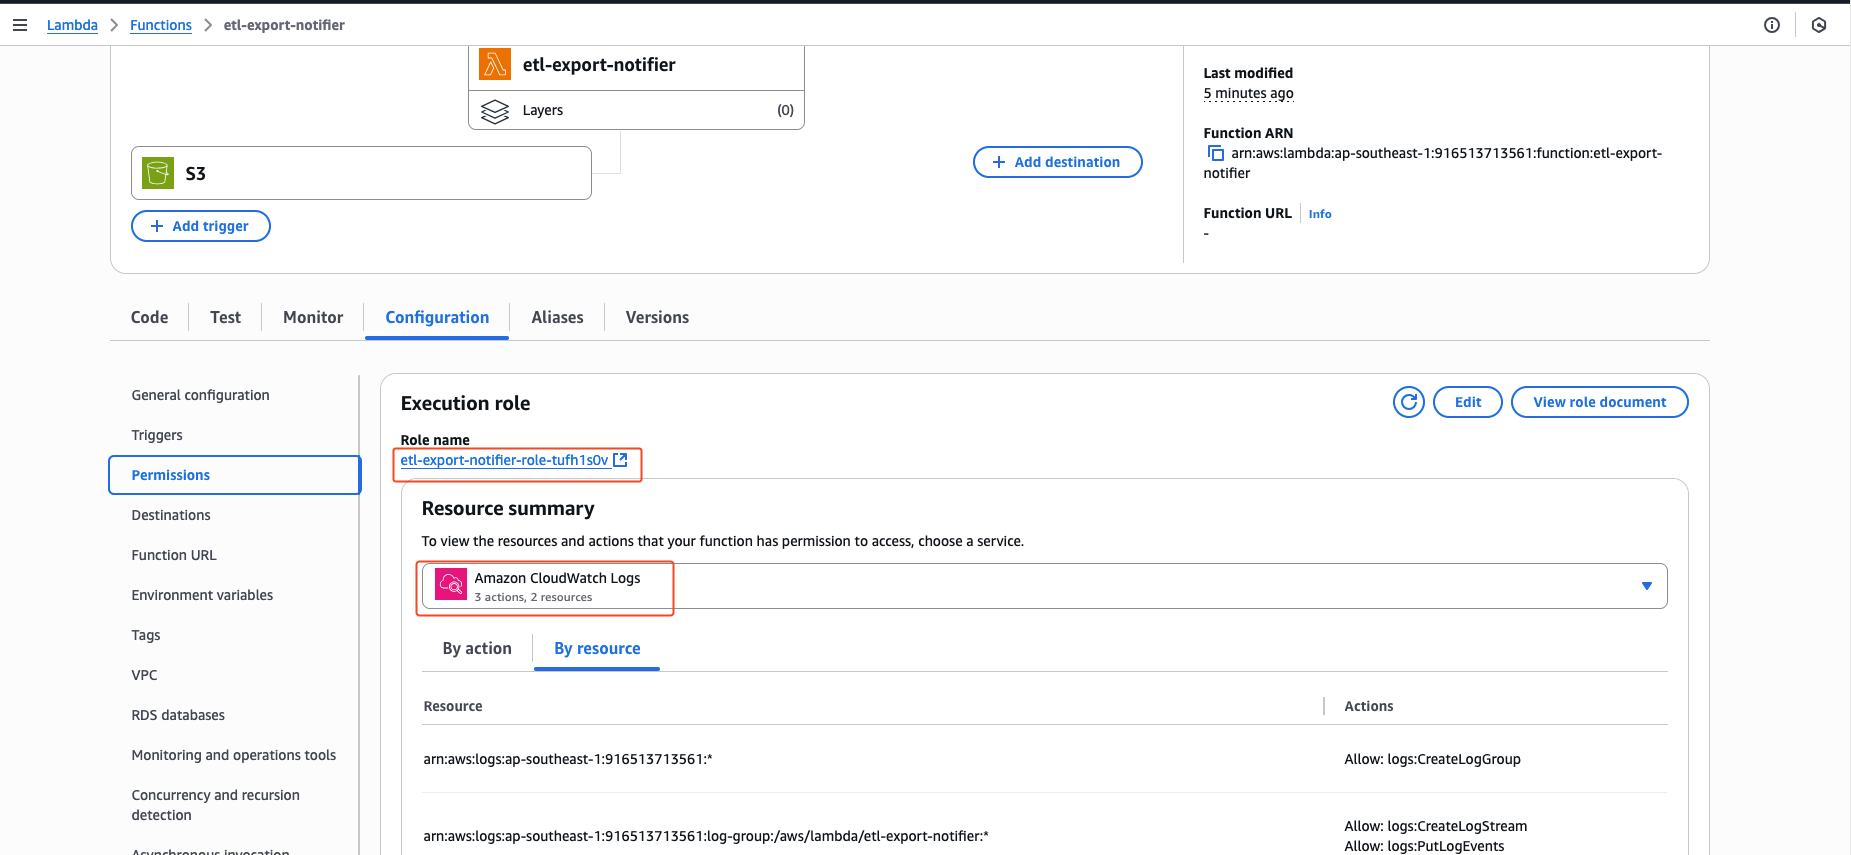Copy the Function ARN with copy icon
The height and width of the screenshot is (855, 1851).
tap(1216, 153)
